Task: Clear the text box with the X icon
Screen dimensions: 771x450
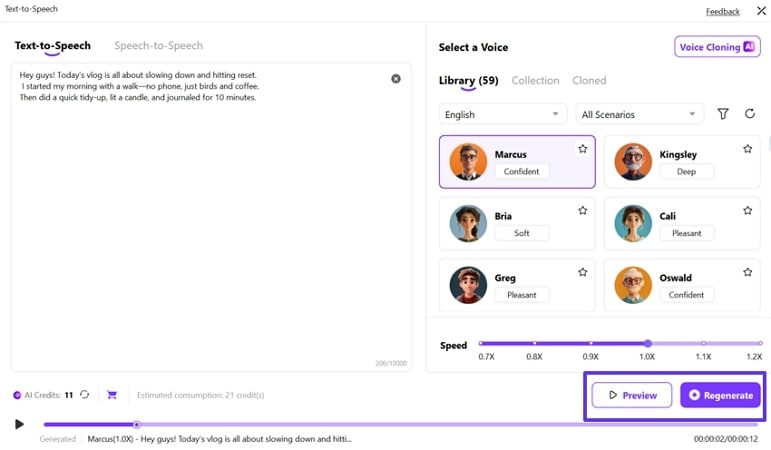Action: pos(396,78)
